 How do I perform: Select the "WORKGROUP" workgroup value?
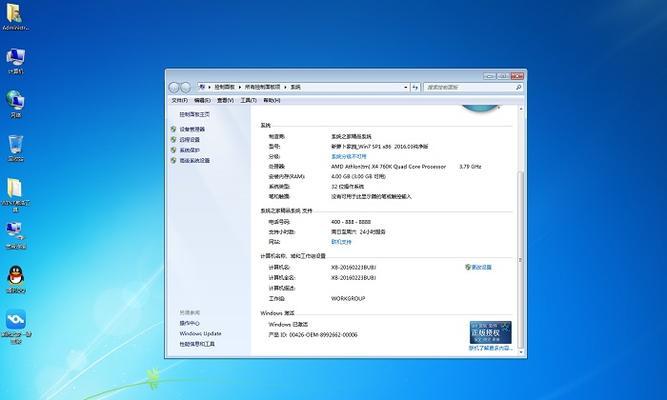pos(348,299)
